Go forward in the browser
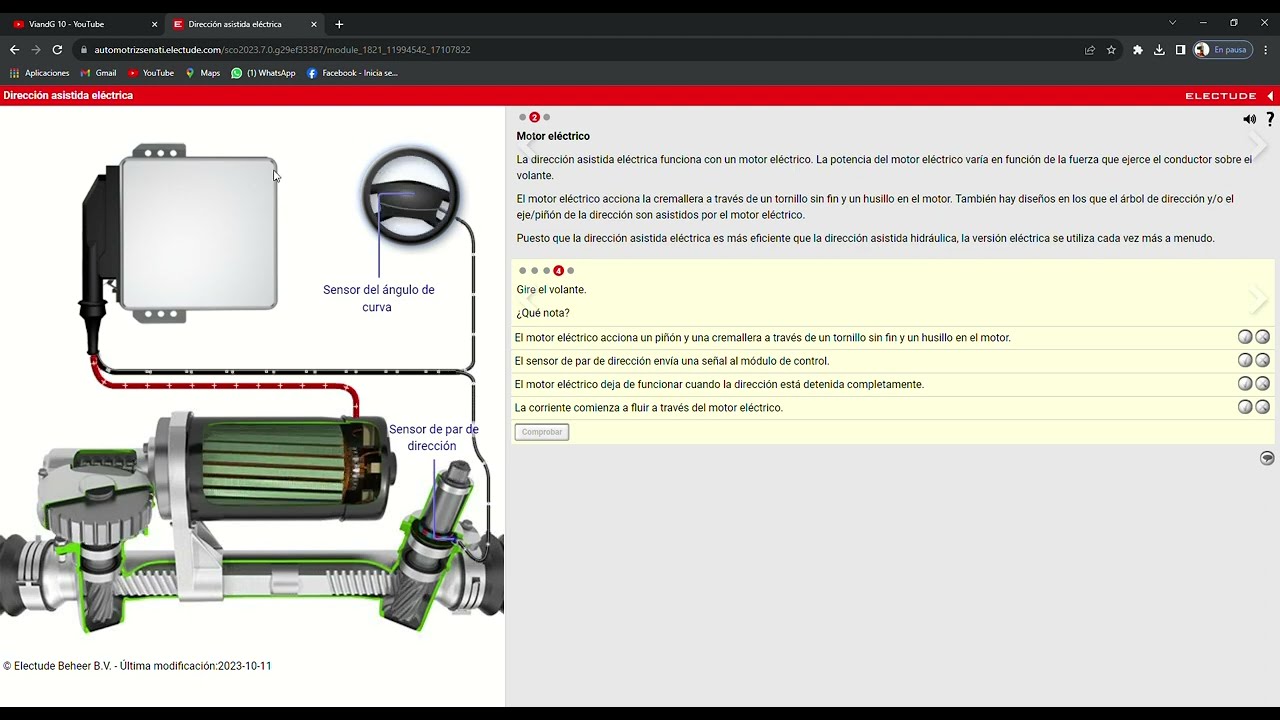 pyautogui.click(x=36, y=50)
